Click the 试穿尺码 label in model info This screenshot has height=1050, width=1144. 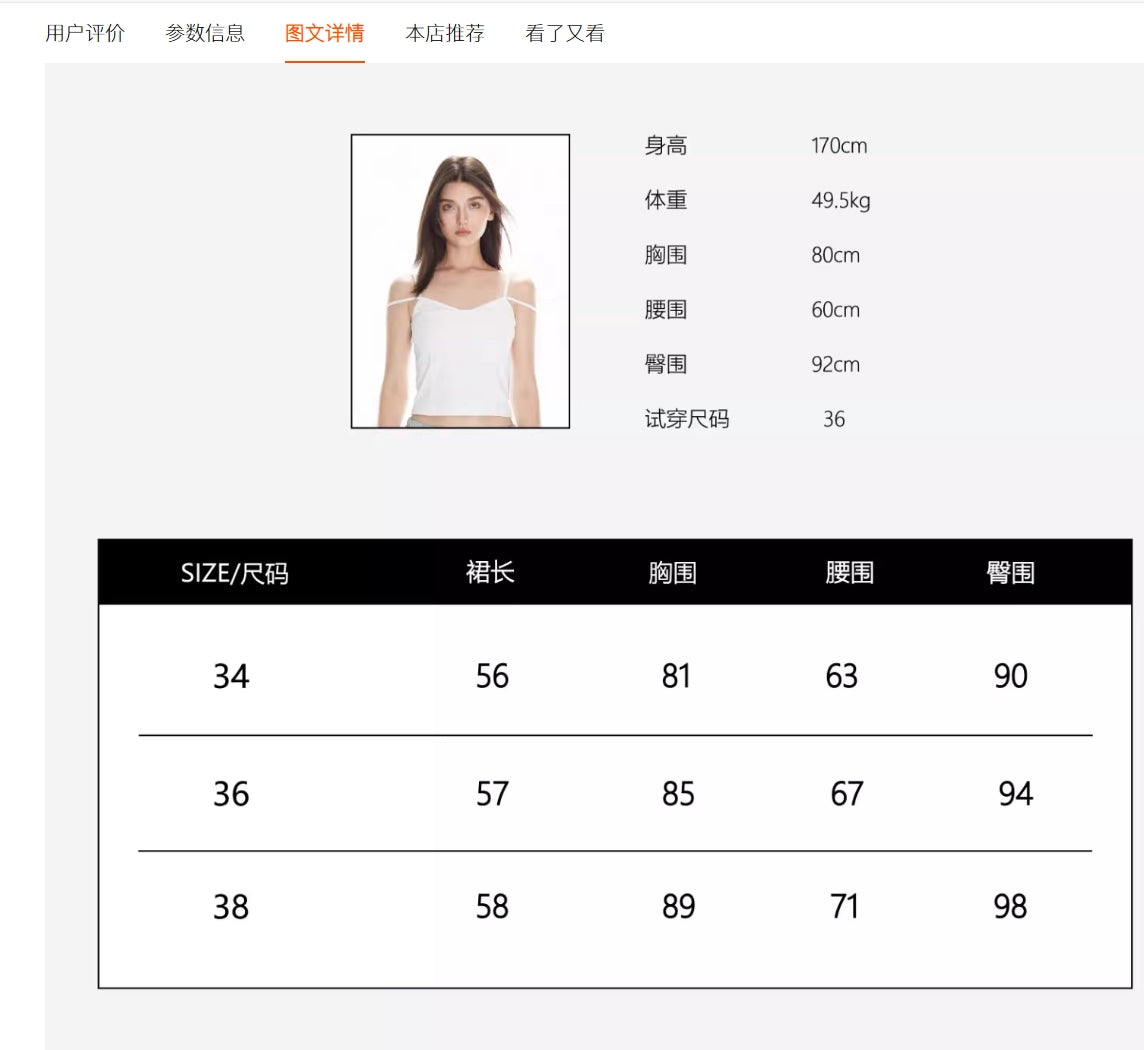pyautogui.click(x=687, y=419)
